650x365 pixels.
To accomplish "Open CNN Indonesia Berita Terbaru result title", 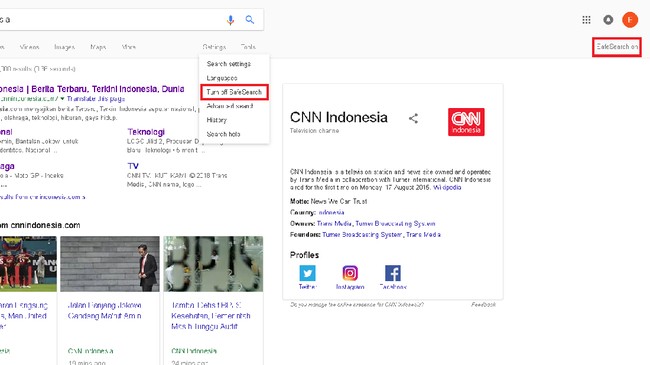I will (x=92, y=89).
